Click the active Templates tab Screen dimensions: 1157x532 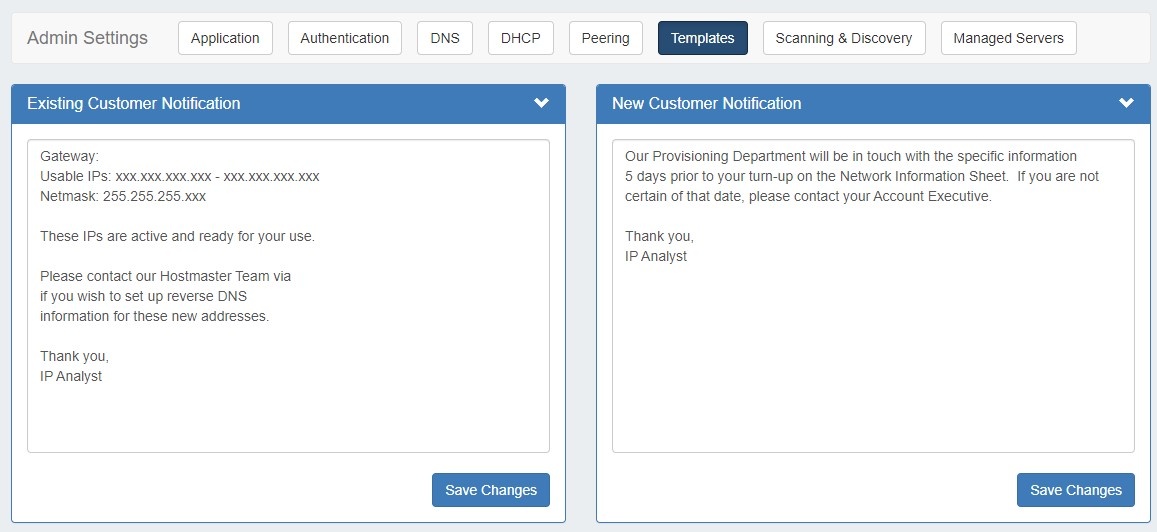702,38
